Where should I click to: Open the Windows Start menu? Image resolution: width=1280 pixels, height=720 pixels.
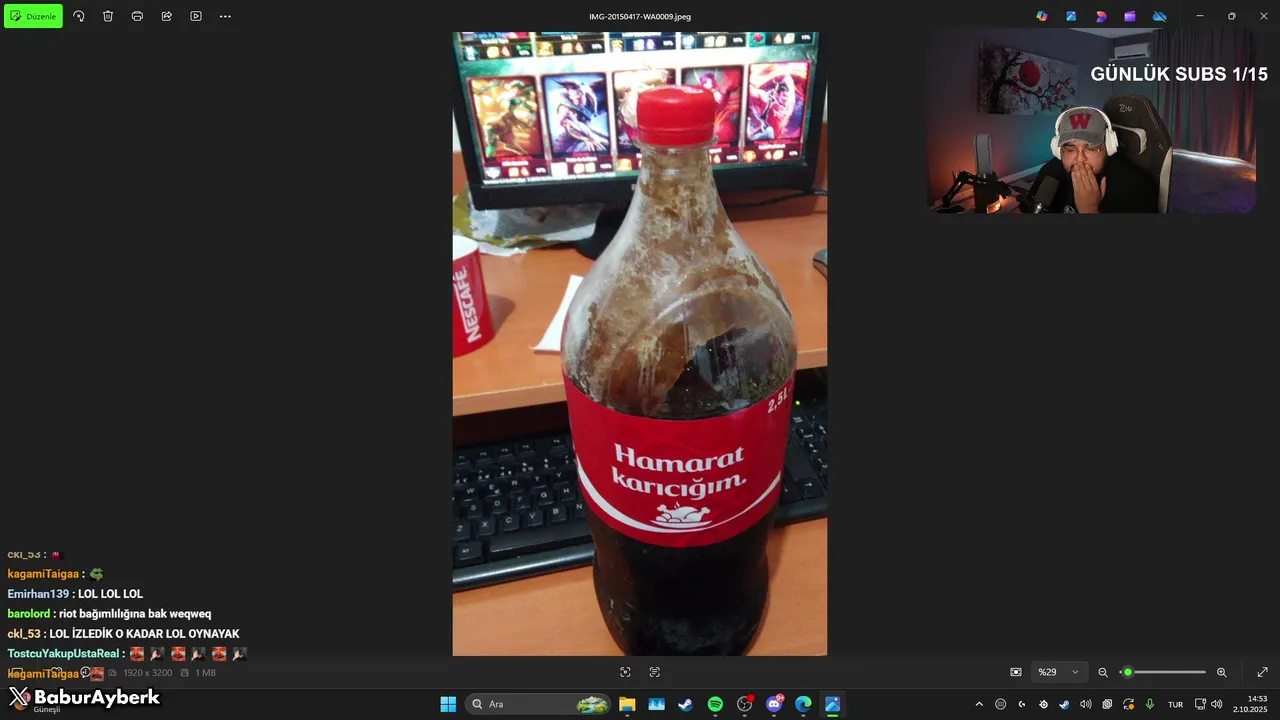click(448, 704)
